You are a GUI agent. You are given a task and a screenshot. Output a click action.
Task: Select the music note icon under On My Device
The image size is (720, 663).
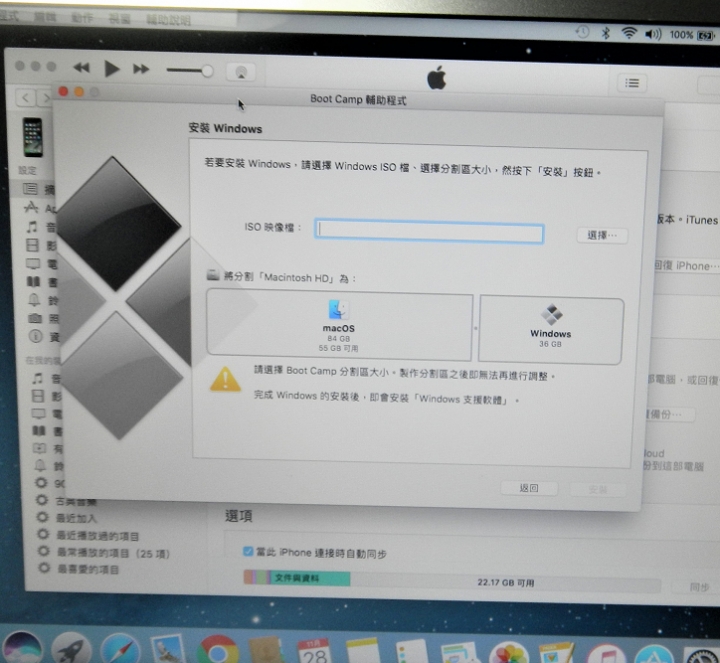click(x=38, y=378)
